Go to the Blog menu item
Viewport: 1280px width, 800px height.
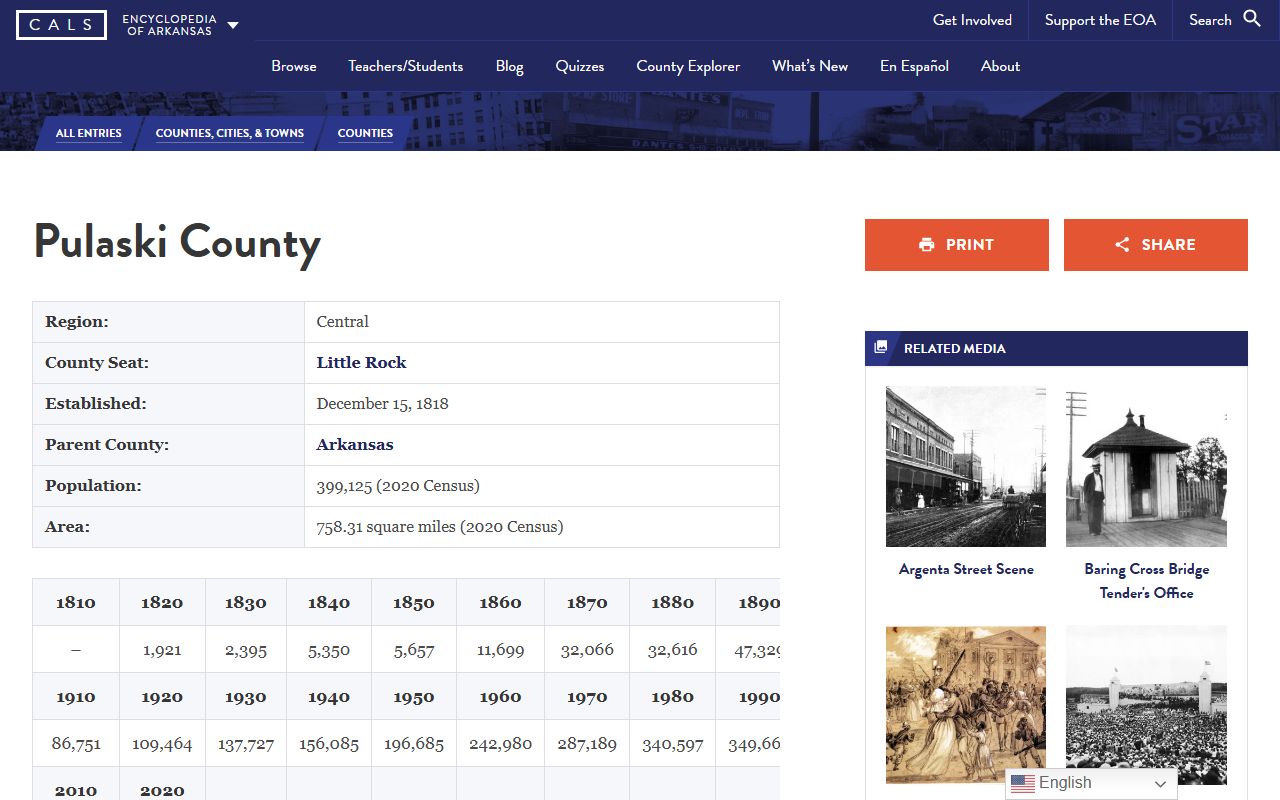[x=510, y=66]
